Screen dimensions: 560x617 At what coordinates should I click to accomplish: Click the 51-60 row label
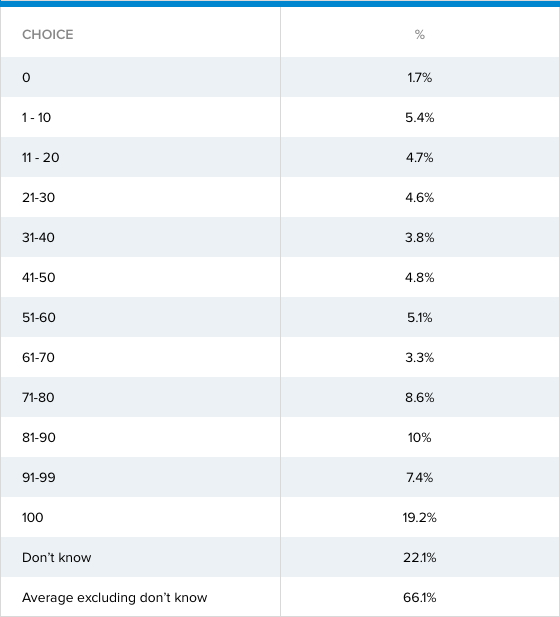39,318
